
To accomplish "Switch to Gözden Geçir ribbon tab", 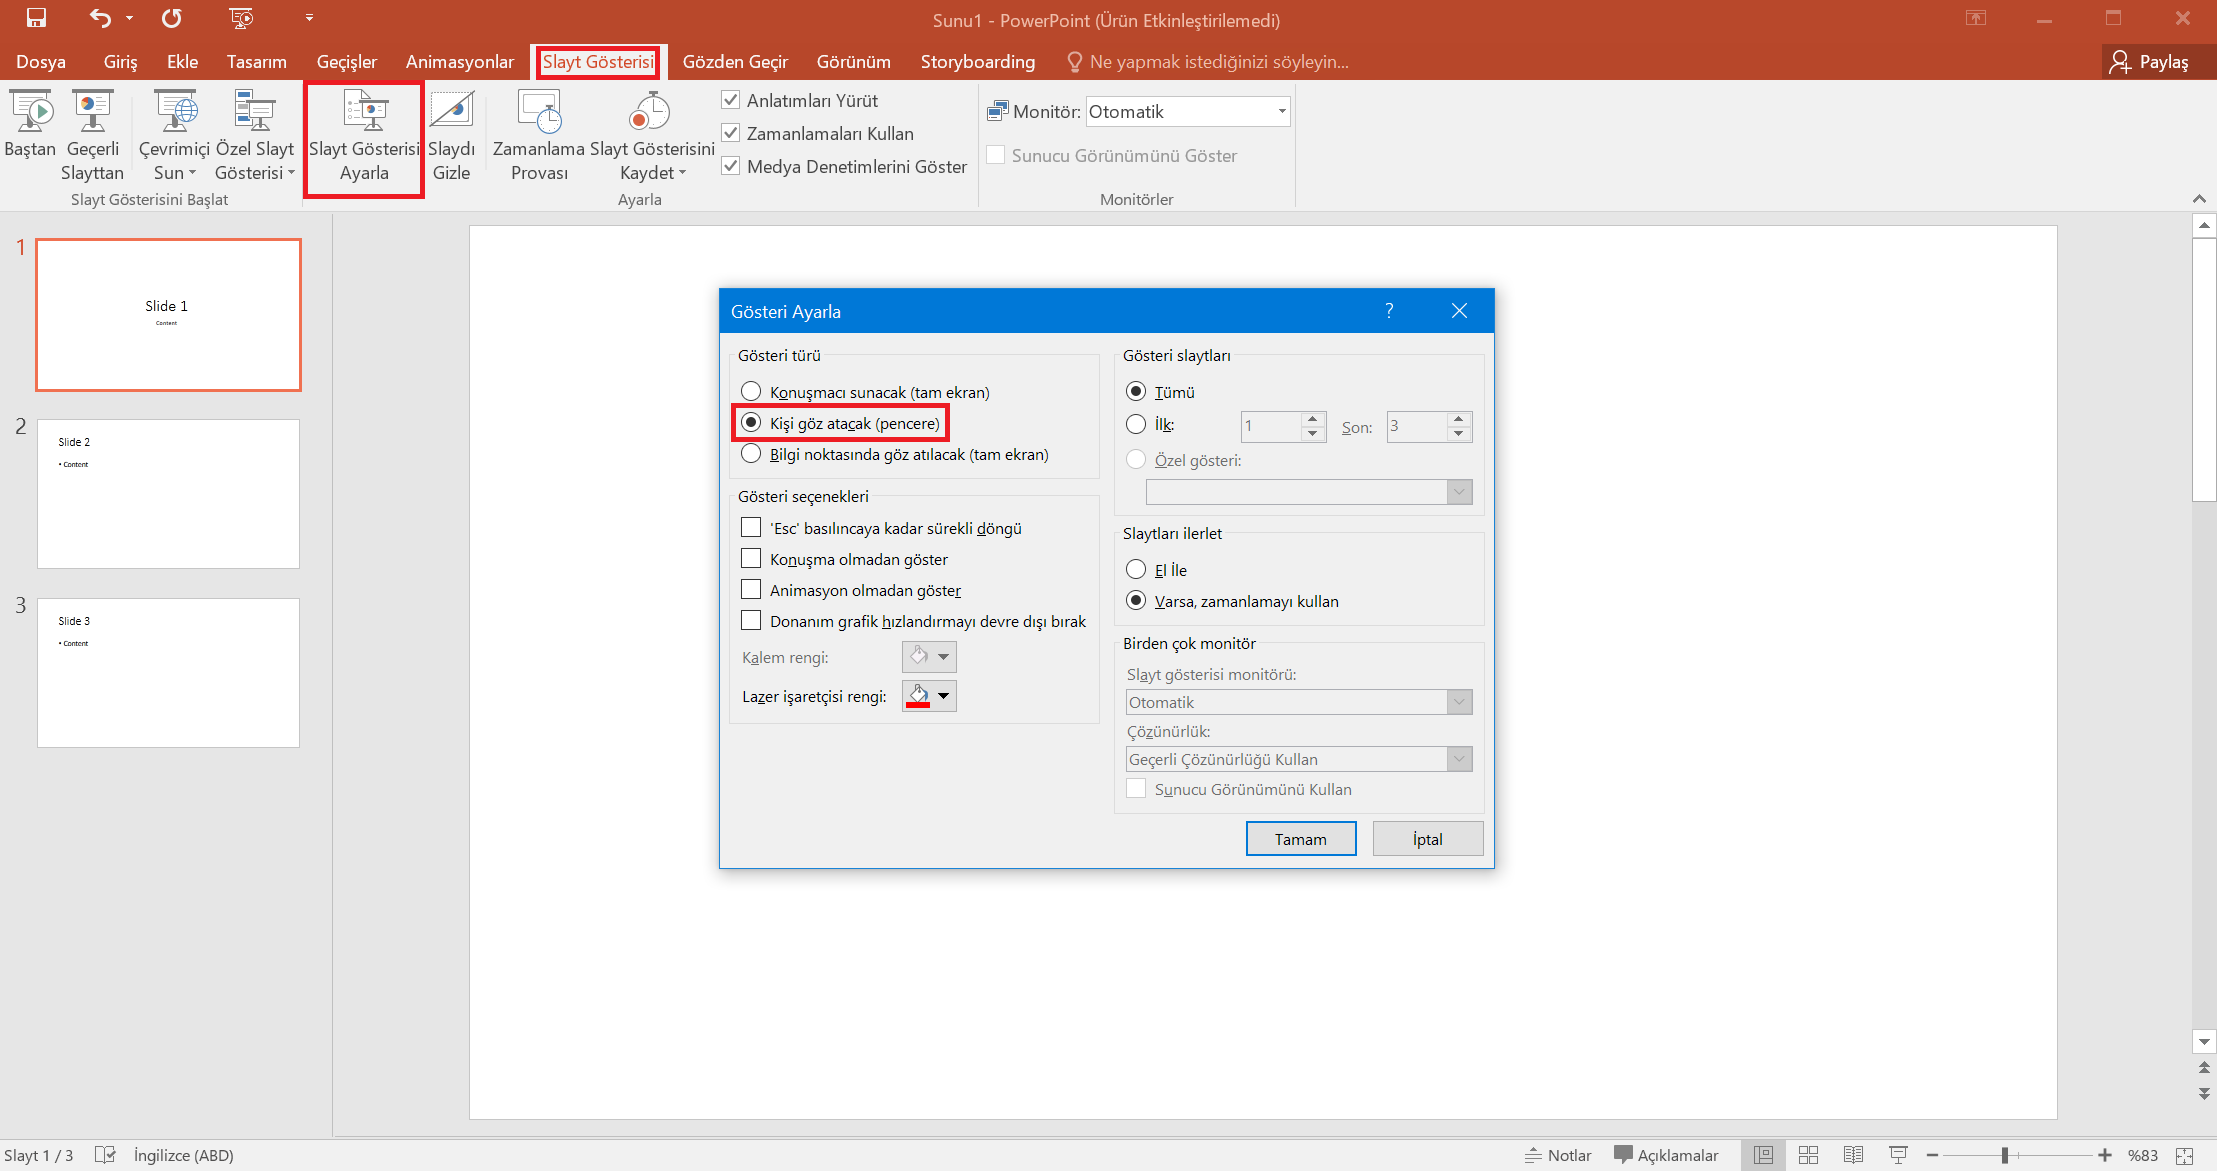I will (x=735, y=62).
